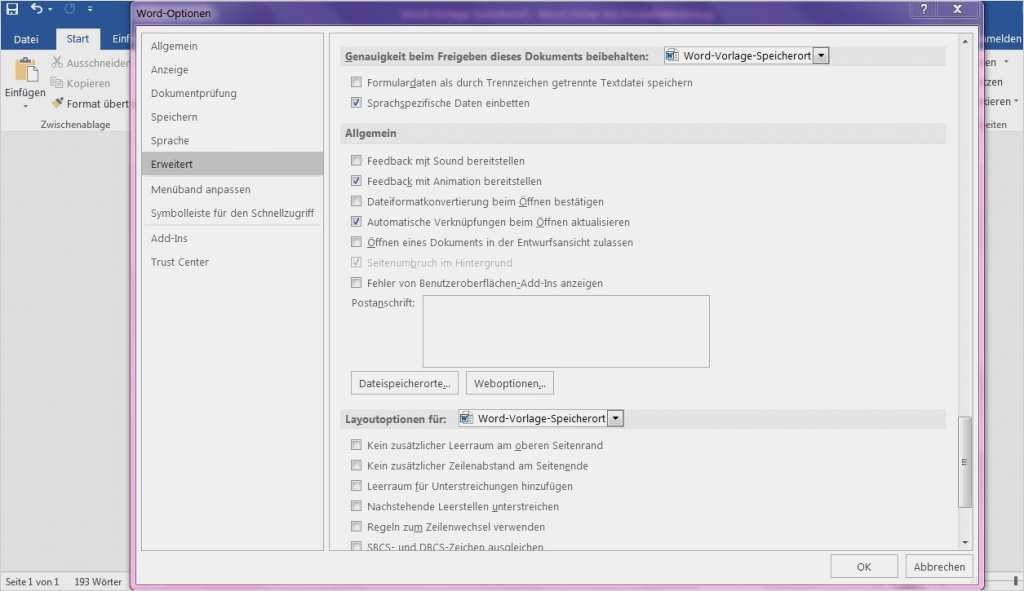Click the Kopieren copy icon

(58, 83)
